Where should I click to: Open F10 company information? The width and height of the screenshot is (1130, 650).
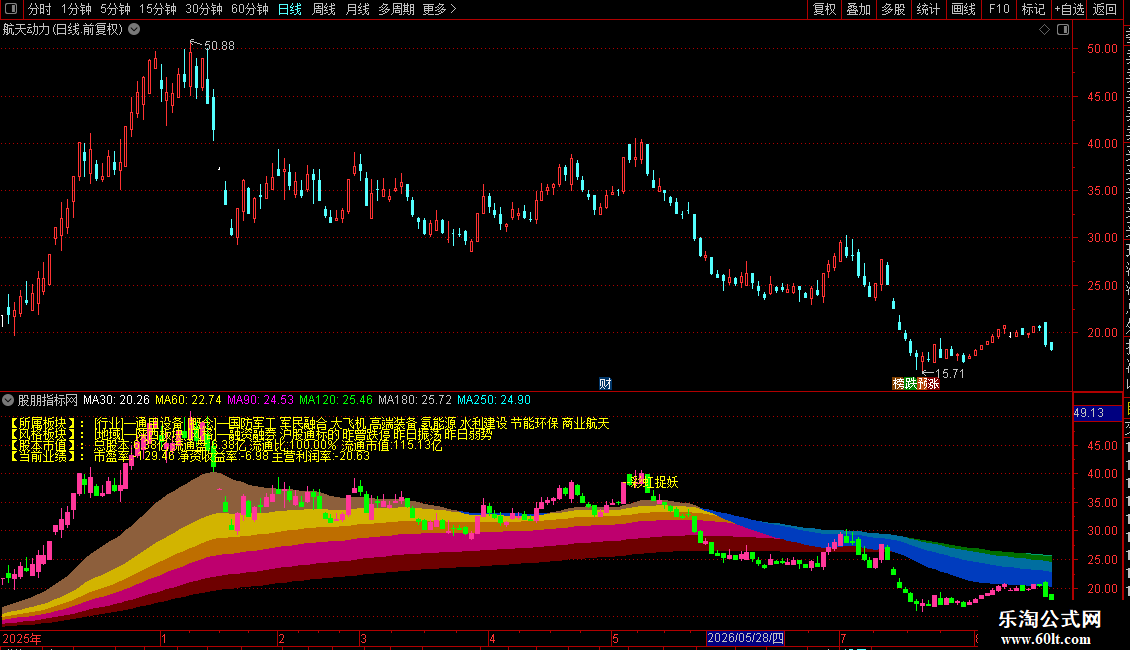coord(999,9)
